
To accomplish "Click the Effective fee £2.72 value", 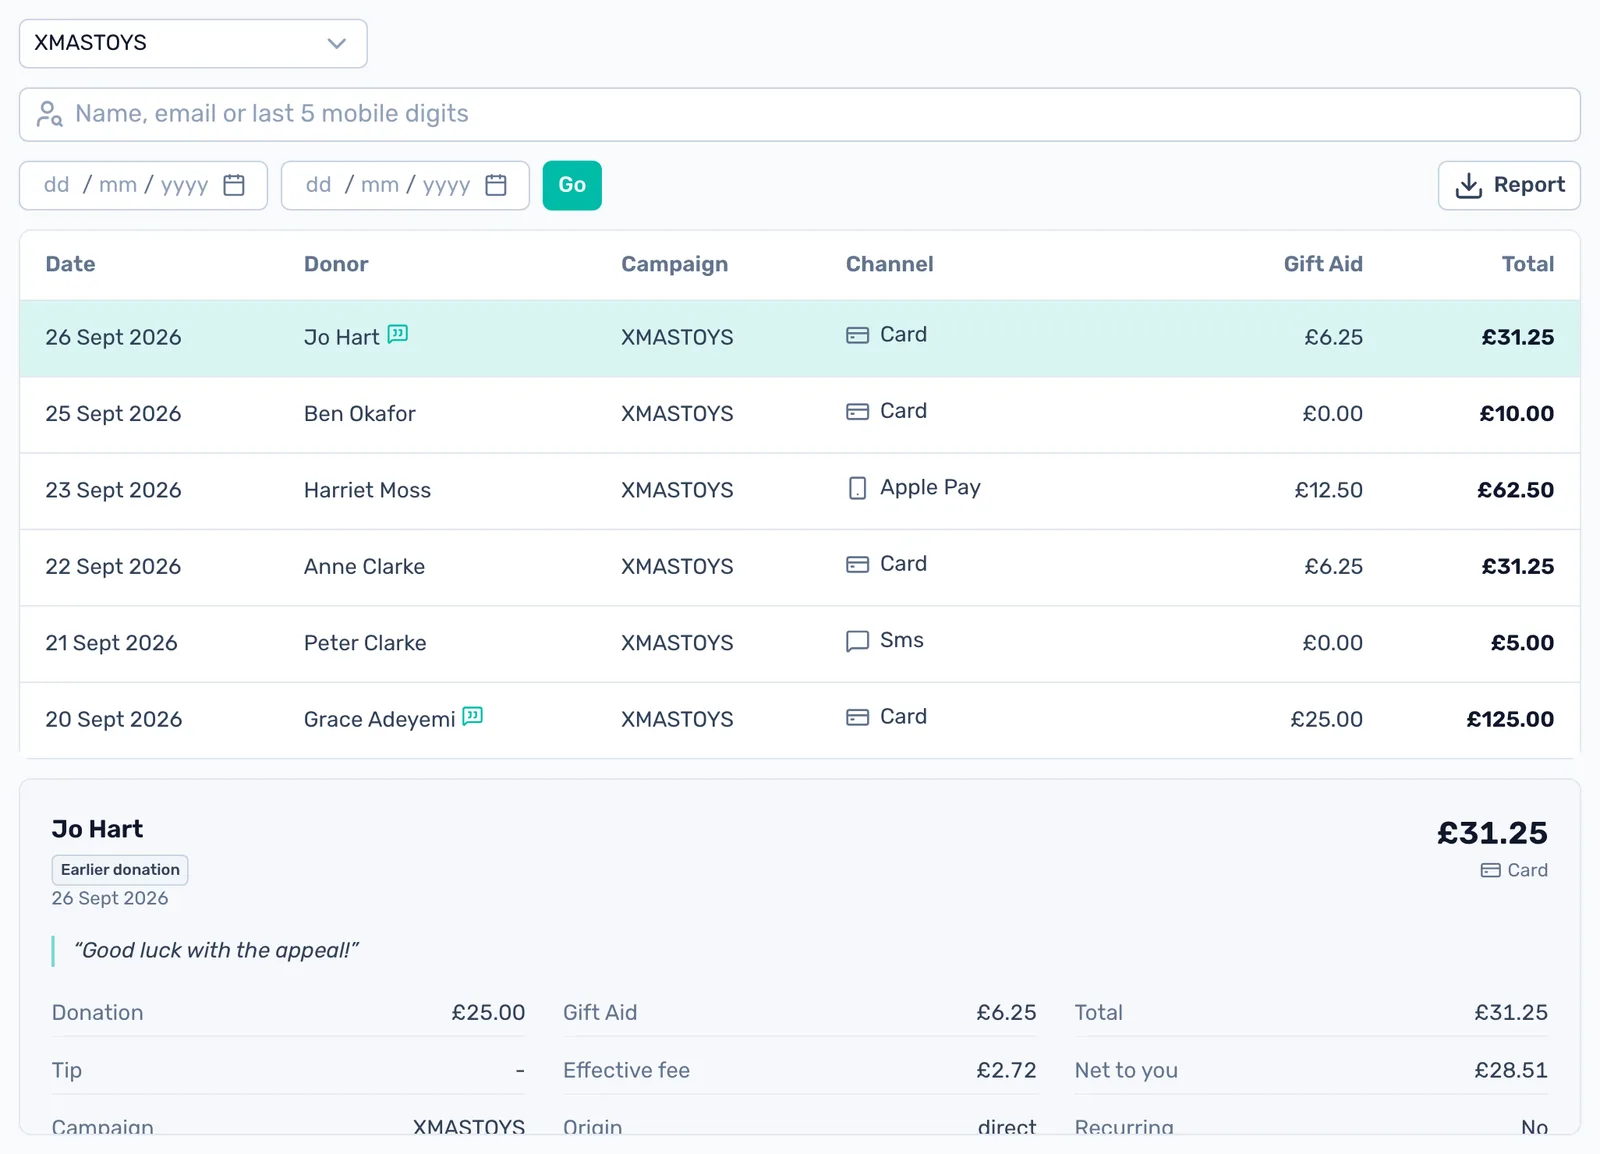I will (x=1006, y=1070).
